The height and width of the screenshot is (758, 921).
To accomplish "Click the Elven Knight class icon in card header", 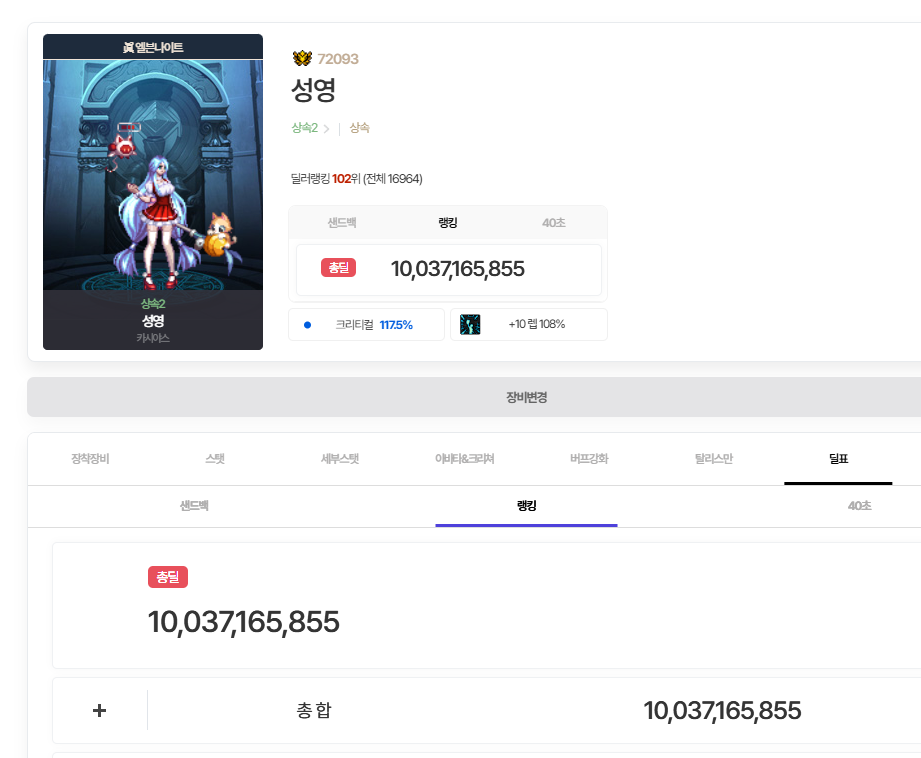I will tap(128, 47).
